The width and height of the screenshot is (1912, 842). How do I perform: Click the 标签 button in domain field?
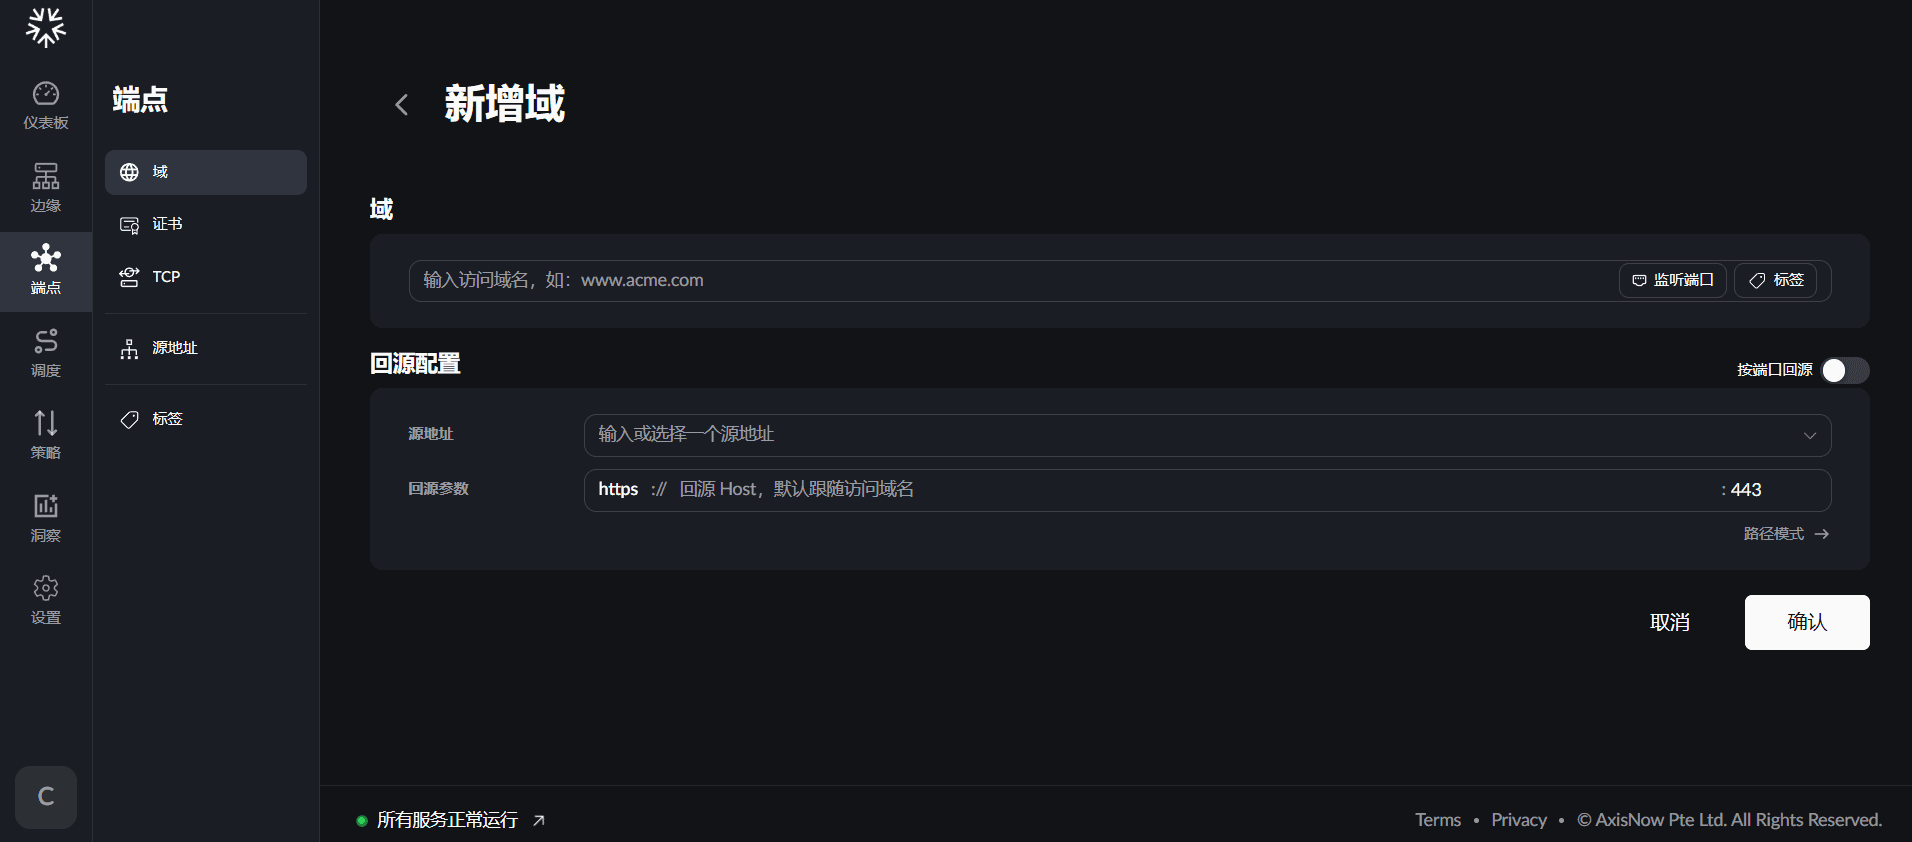click(x=1776, y=280)
